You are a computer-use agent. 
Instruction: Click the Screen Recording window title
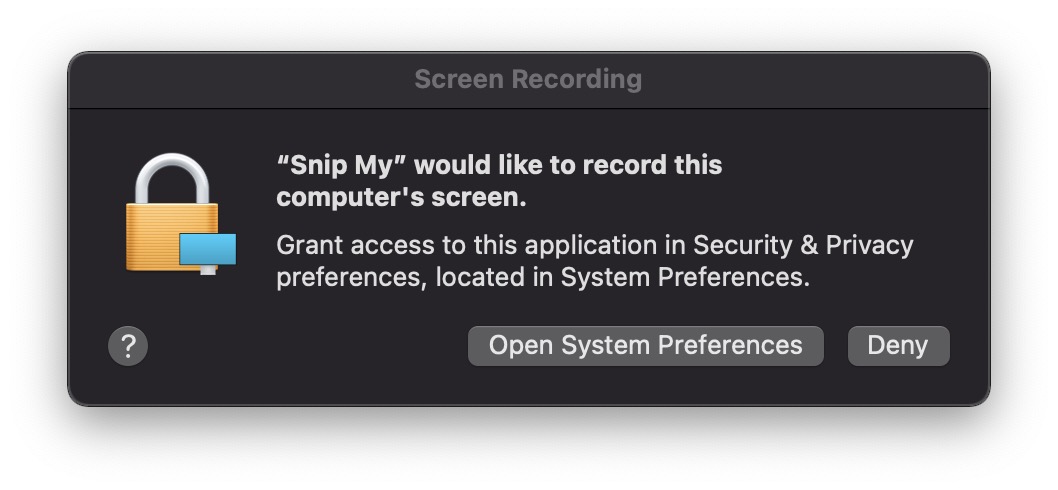528,80
